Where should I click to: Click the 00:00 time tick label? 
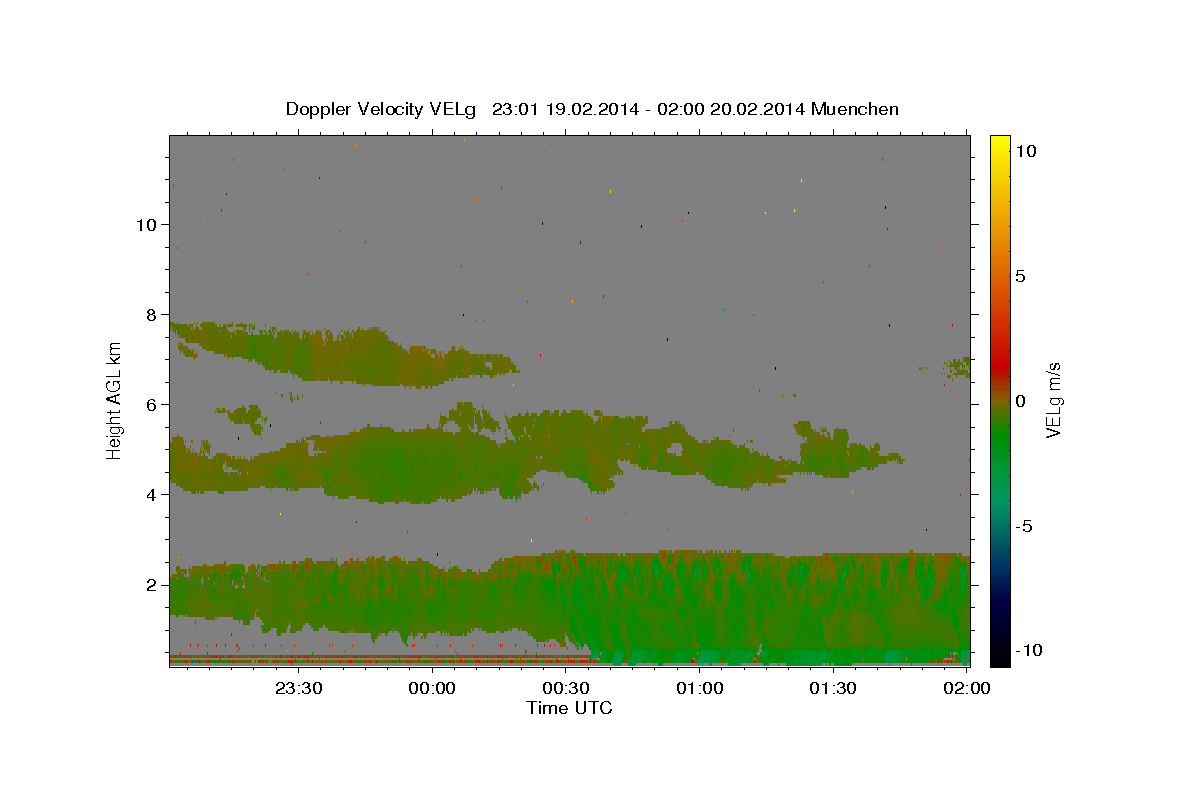click(432, 689)
